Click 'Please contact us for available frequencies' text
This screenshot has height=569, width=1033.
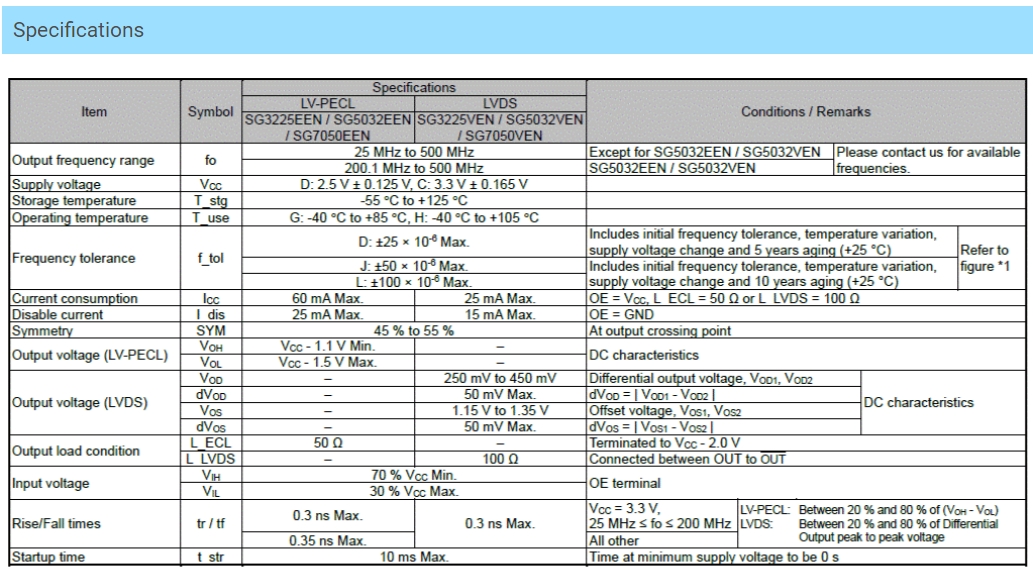[928, 160]
